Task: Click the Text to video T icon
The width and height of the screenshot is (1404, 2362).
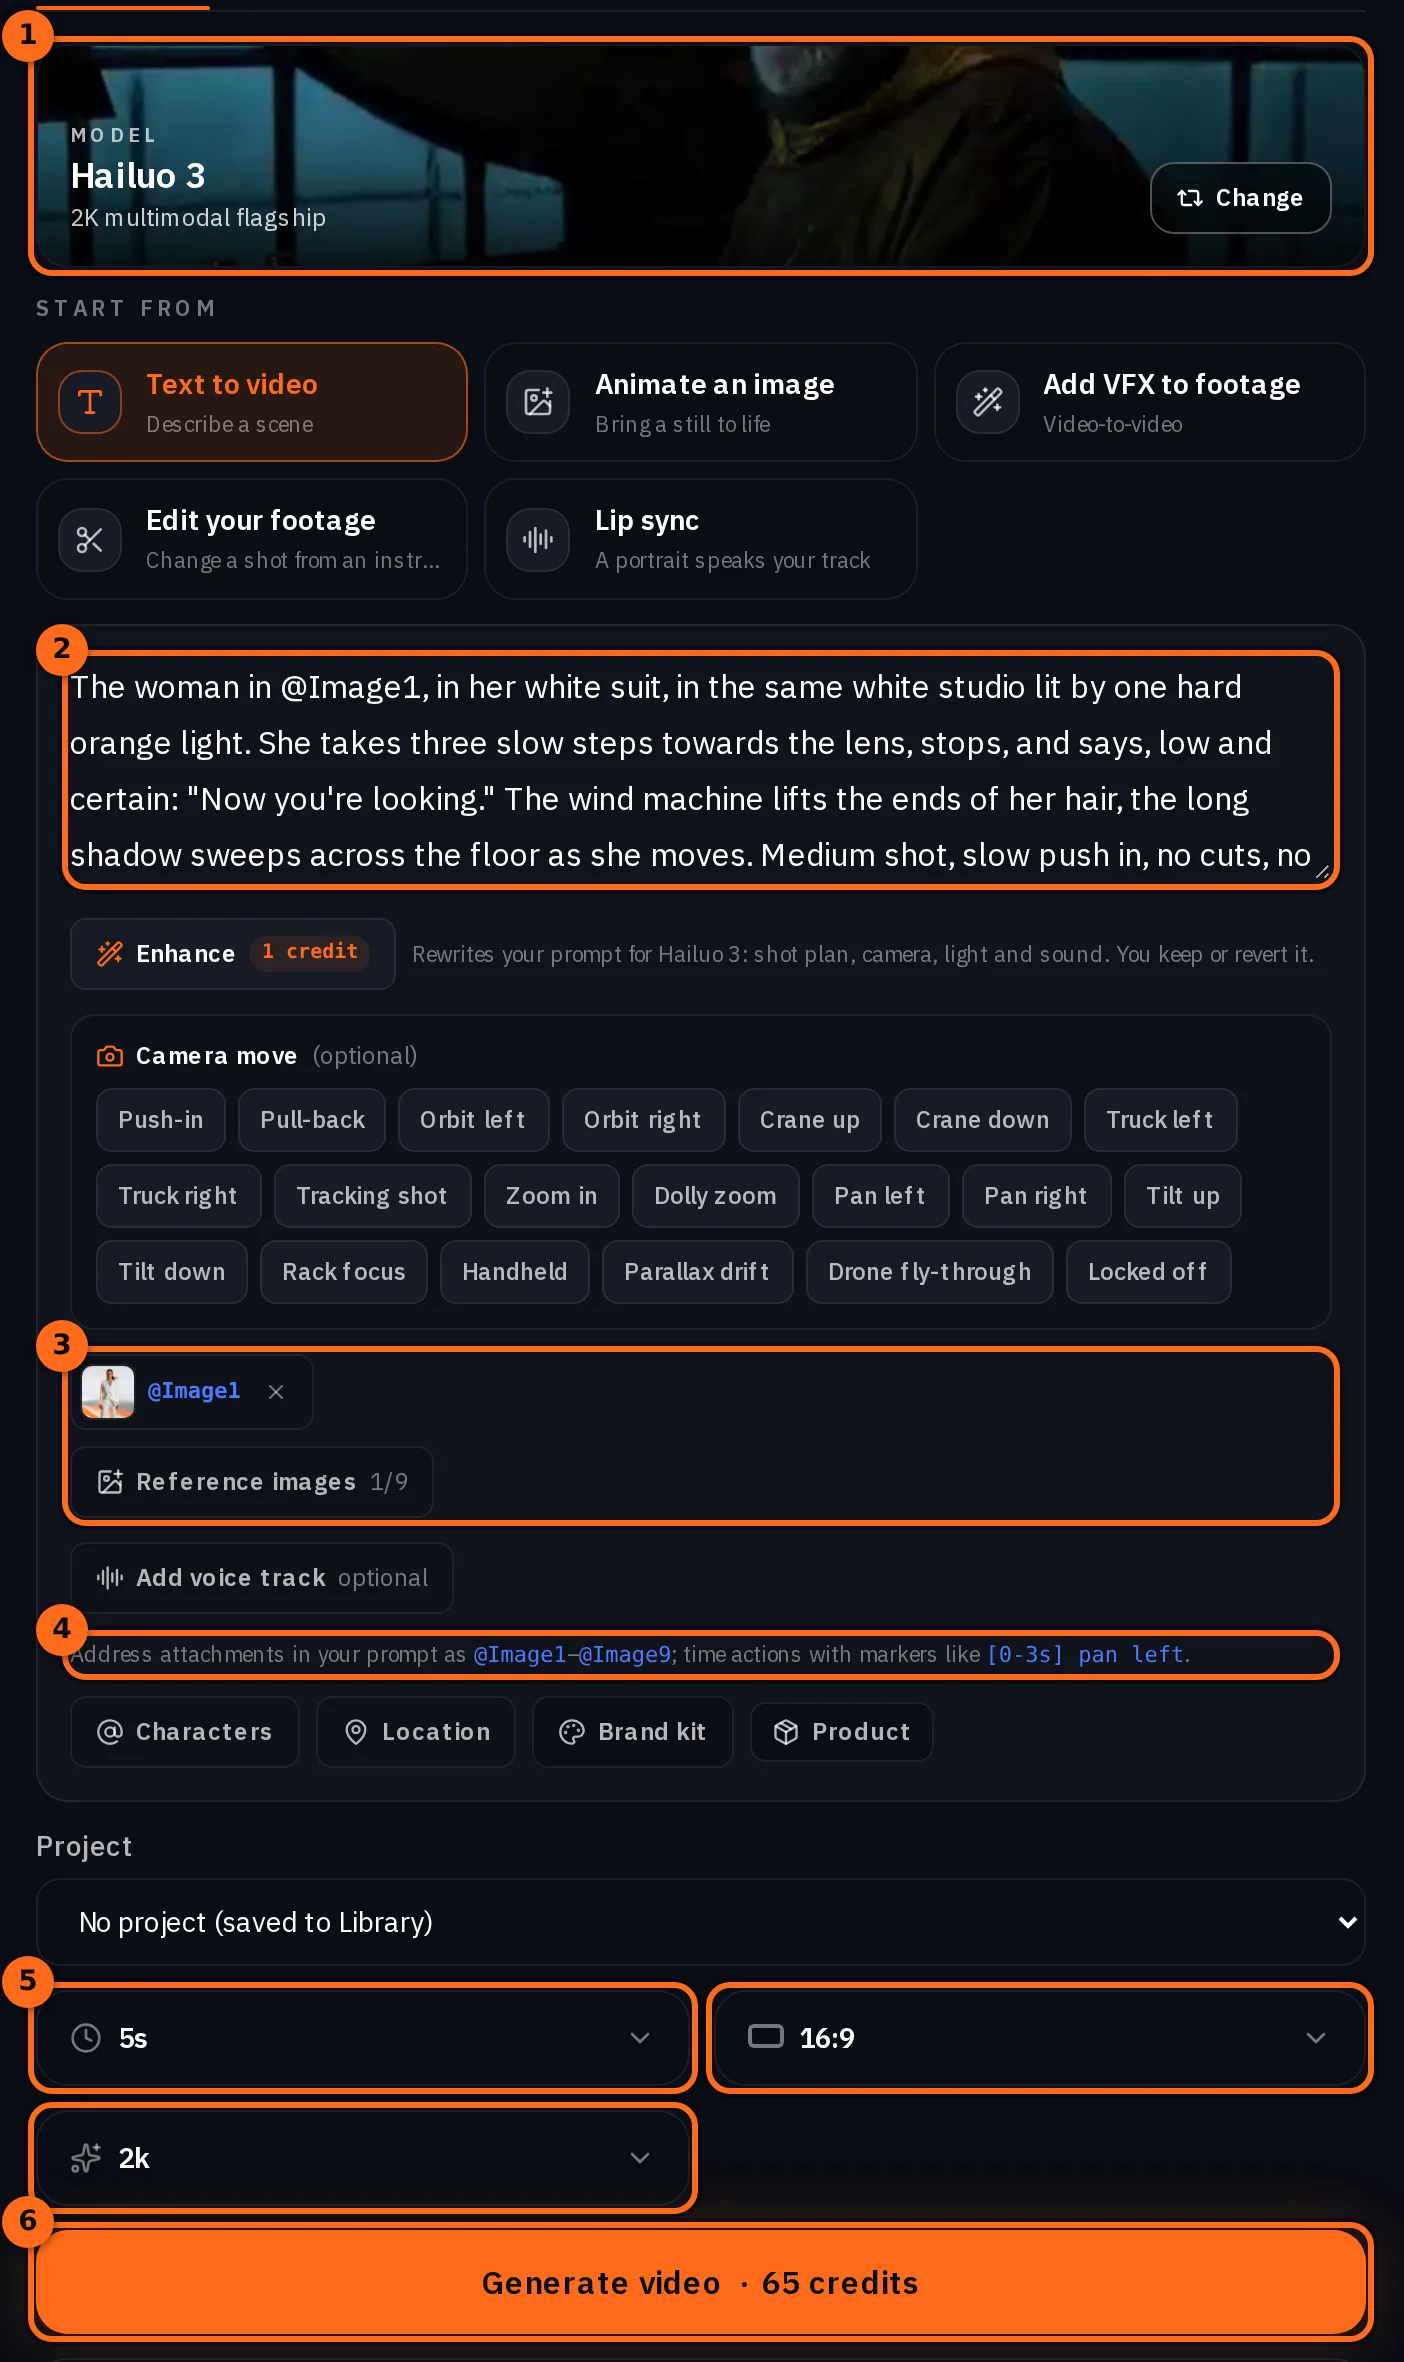Action: point(90,402)
